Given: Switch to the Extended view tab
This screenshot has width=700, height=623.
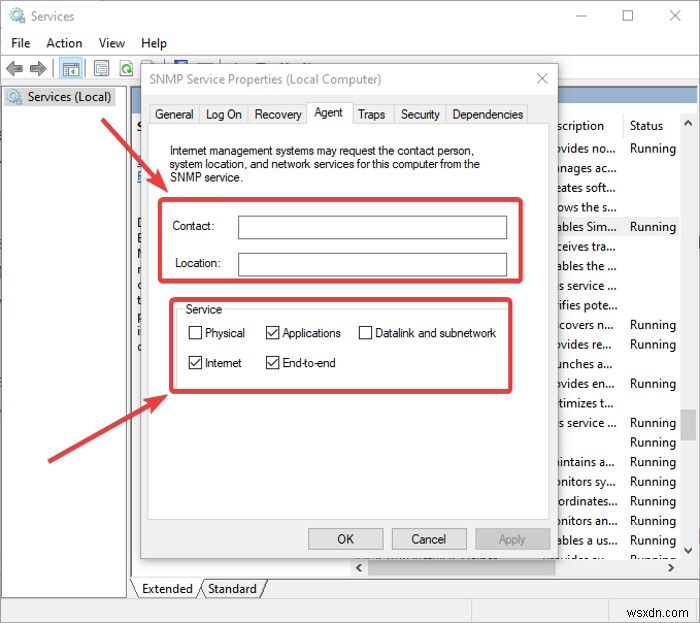Looking at the screenshot, I should click(x=167, y=589).
